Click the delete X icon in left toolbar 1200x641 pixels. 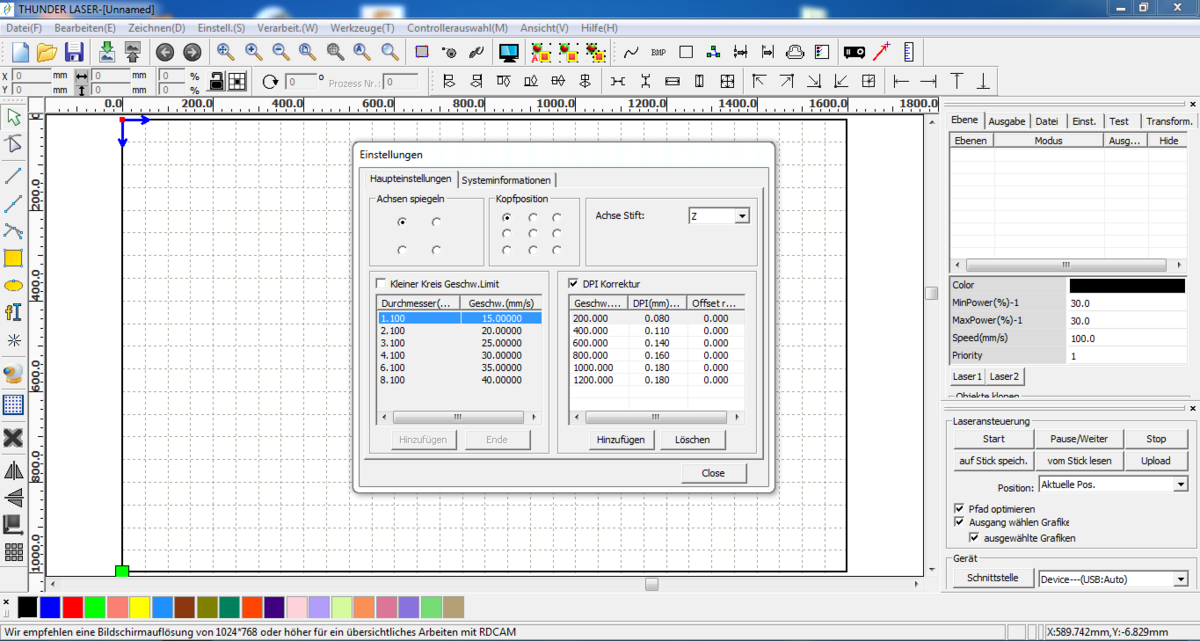[x=14, y=437]
